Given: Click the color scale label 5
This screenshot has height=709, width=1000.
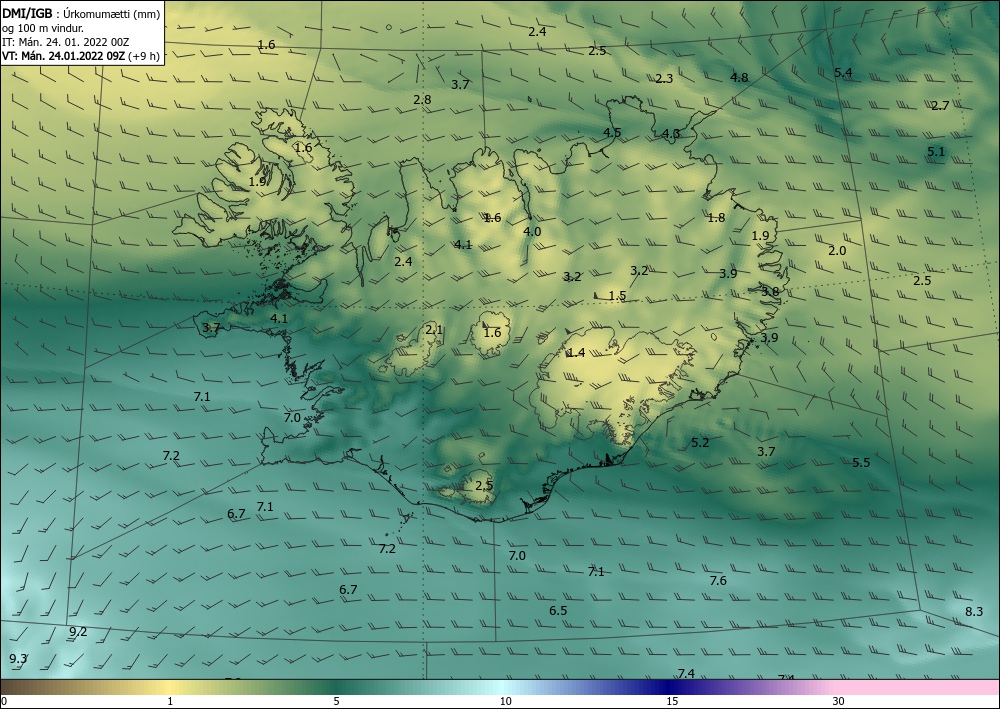Looking at the screenshot, I should [336, 702].
